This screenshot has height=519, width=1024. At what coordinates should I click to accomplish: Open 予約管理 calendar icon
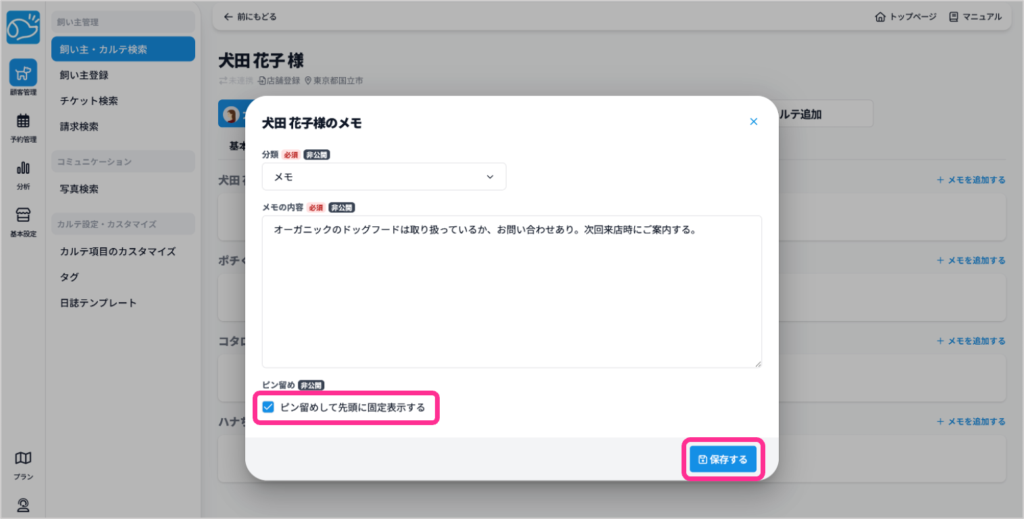[22, 126]
